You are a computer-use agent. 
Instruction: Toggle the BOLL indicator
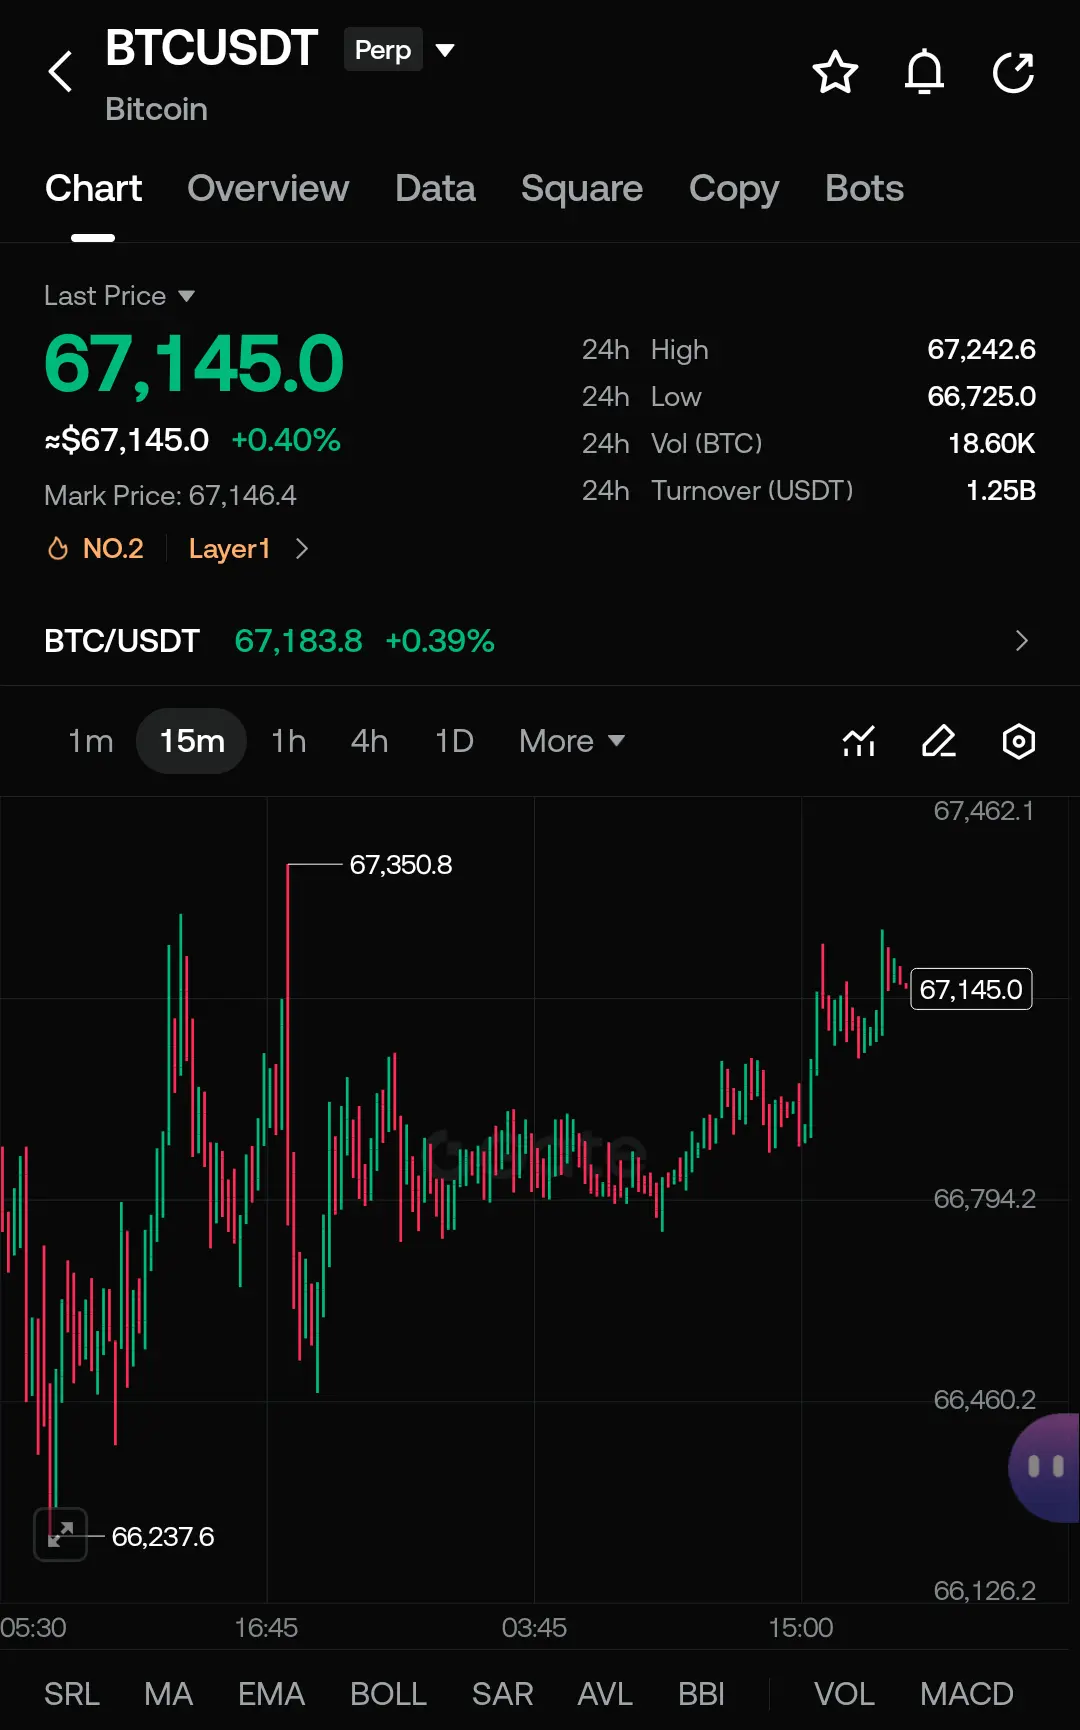(388, 1694)
